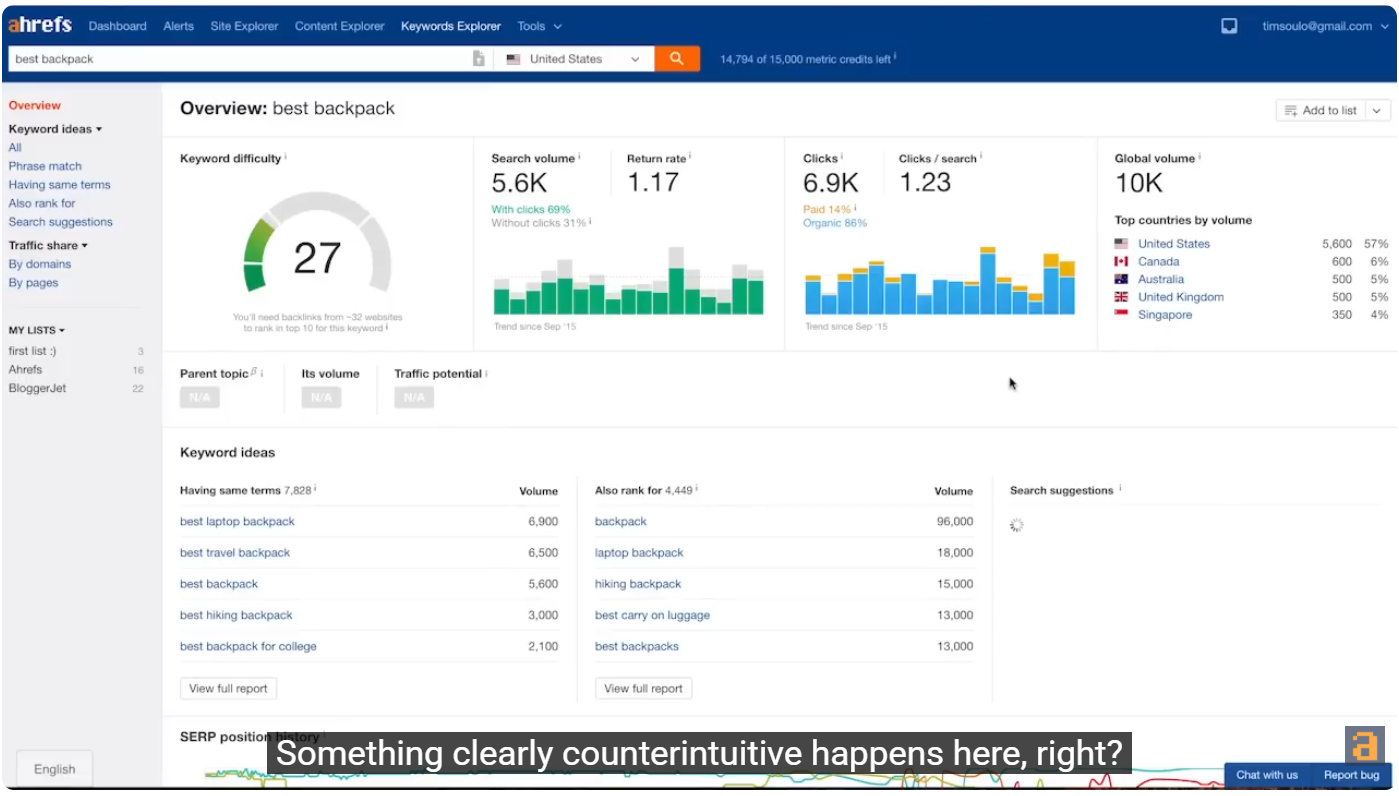
Task: Collapse the Traffic share sidebar section
Action: (x=48, y=245)
